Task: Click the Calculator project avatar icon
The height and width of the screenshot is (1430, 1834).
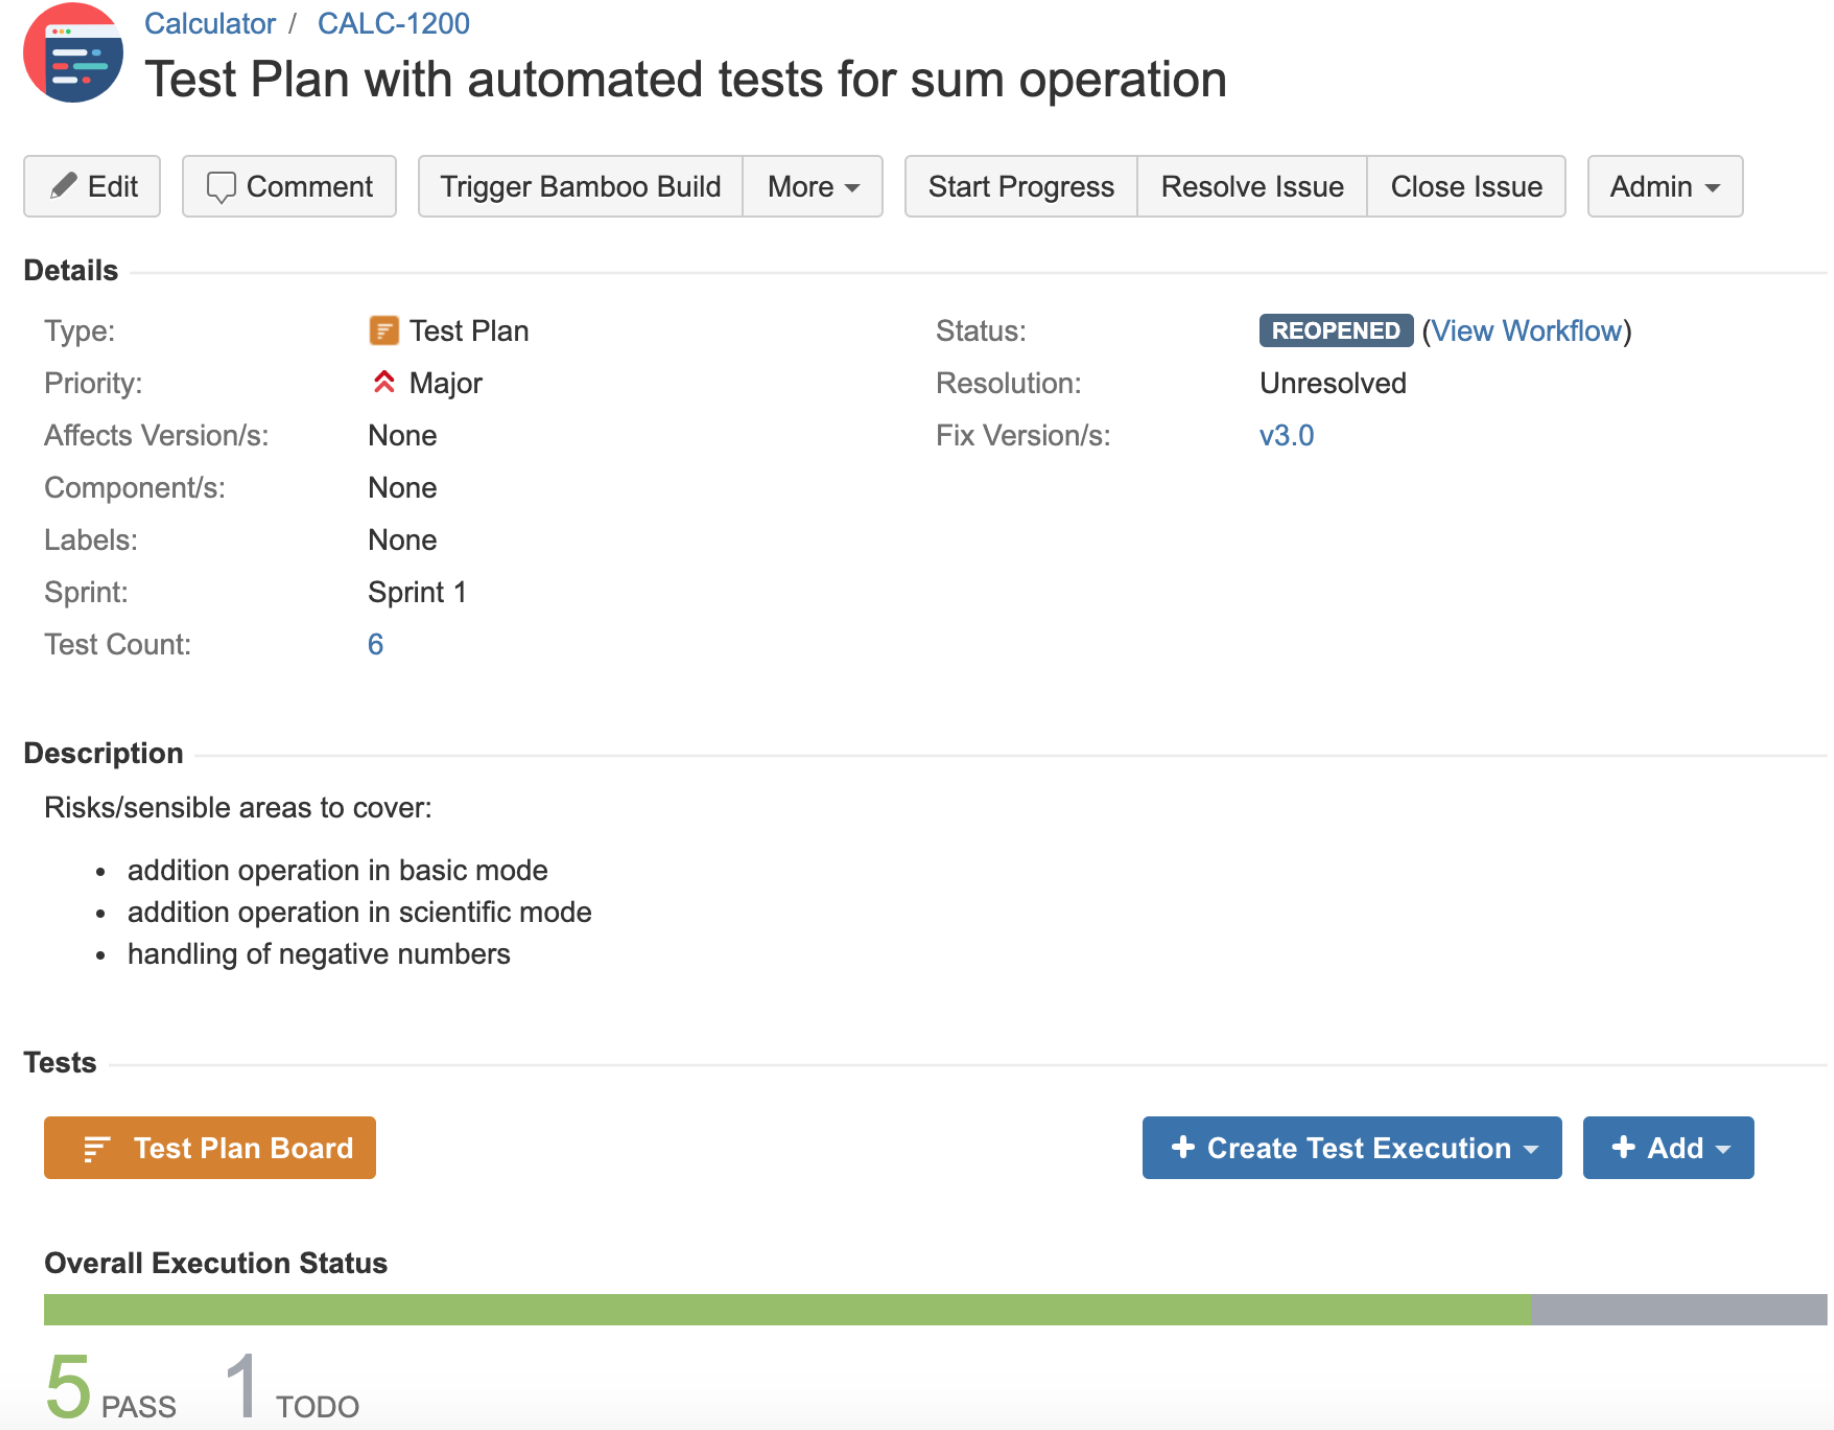Action: click(73, 53)
